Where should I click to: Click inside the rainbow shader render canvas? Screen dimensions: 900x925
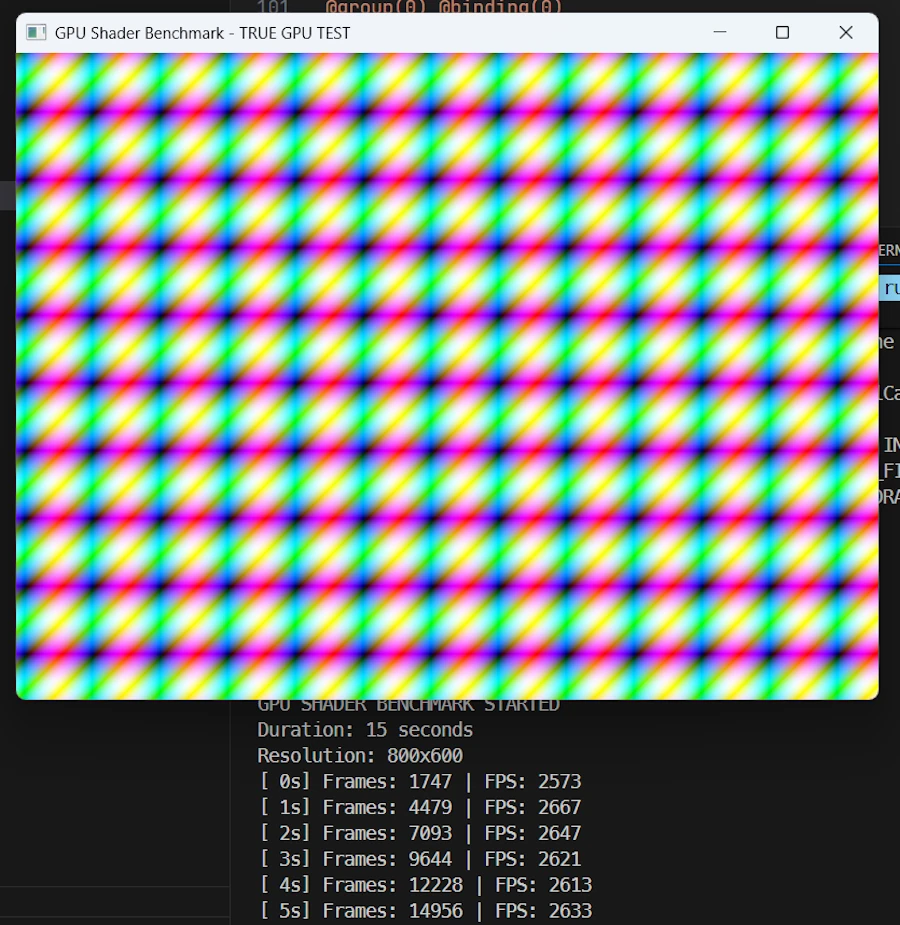point(447,375)
